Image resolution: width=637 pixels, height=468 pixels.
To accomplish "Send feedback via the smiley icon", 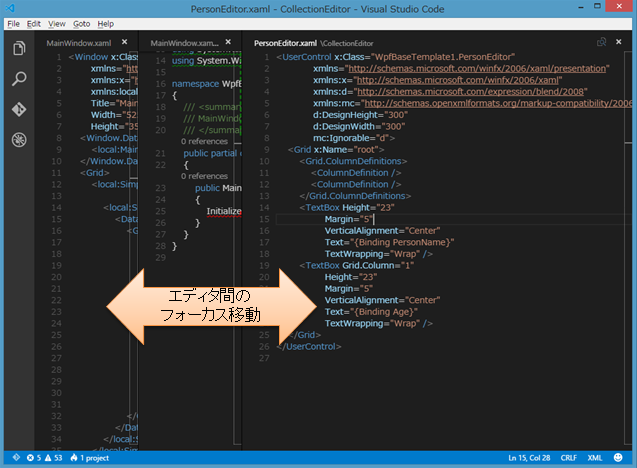I will pos(618,457).
